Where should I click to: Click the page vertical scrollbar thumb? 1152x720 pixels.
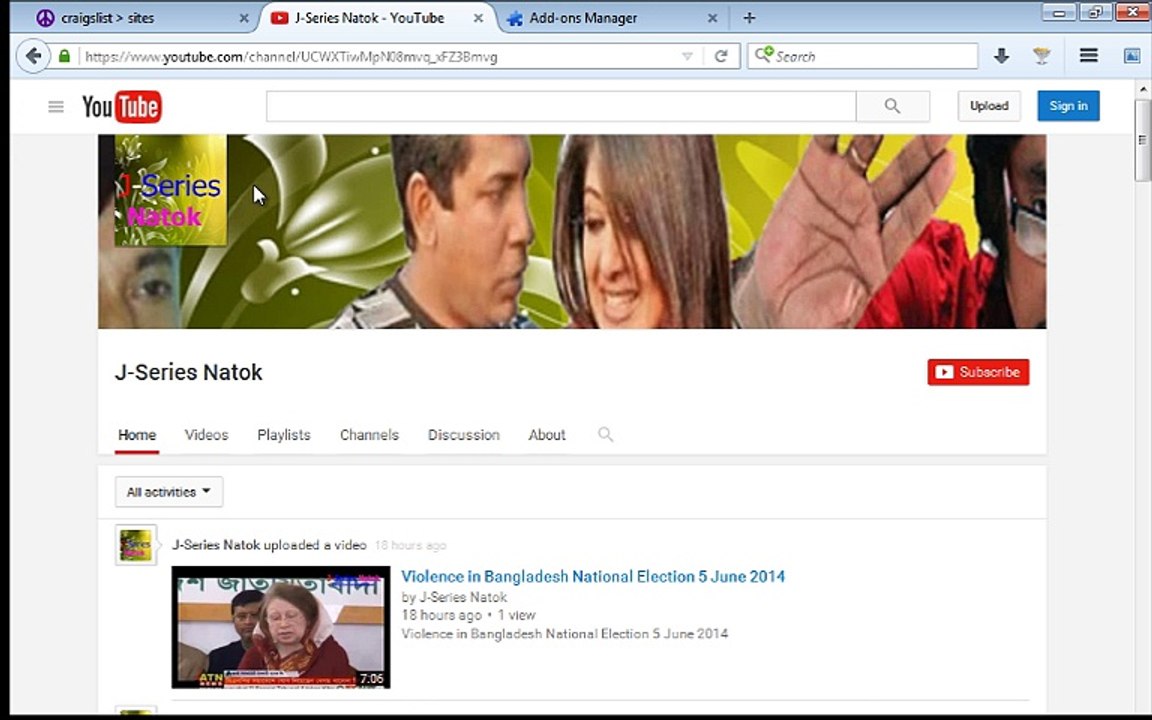tap(1142, 140)
